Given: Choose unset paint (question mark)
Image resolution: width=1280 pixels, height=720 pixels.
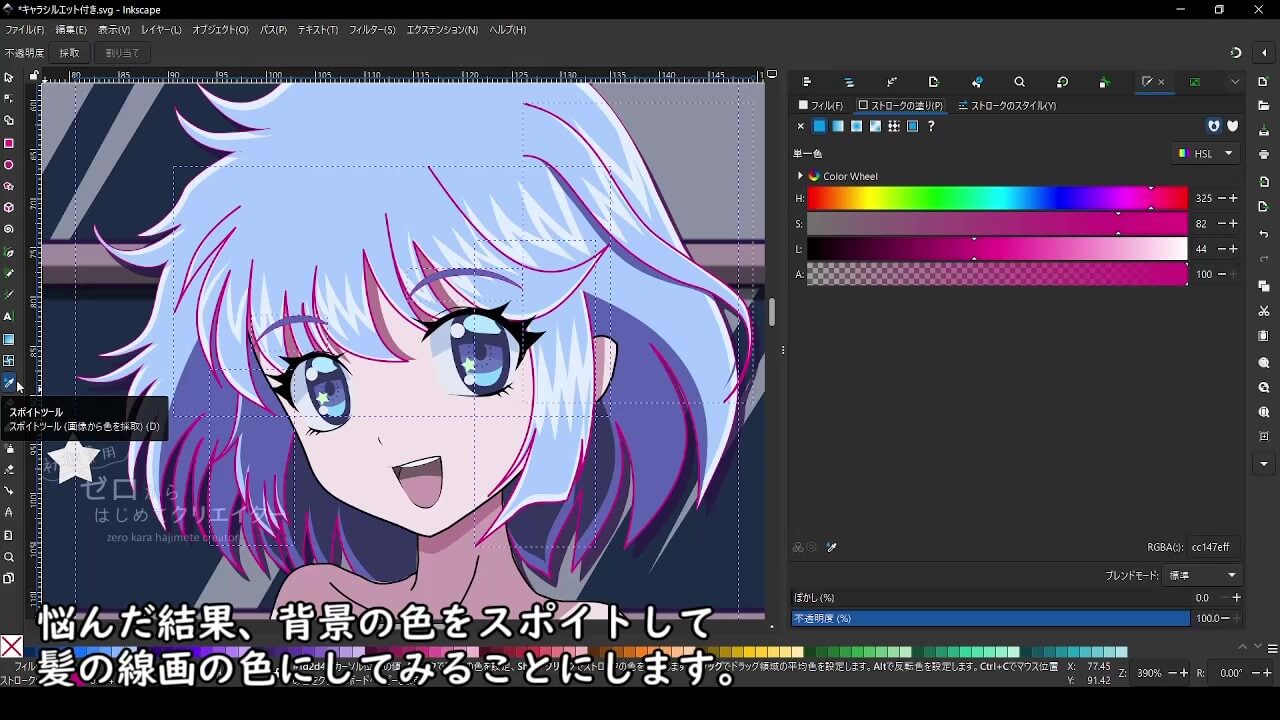Looking at the screenshot, I should [931, 126].
